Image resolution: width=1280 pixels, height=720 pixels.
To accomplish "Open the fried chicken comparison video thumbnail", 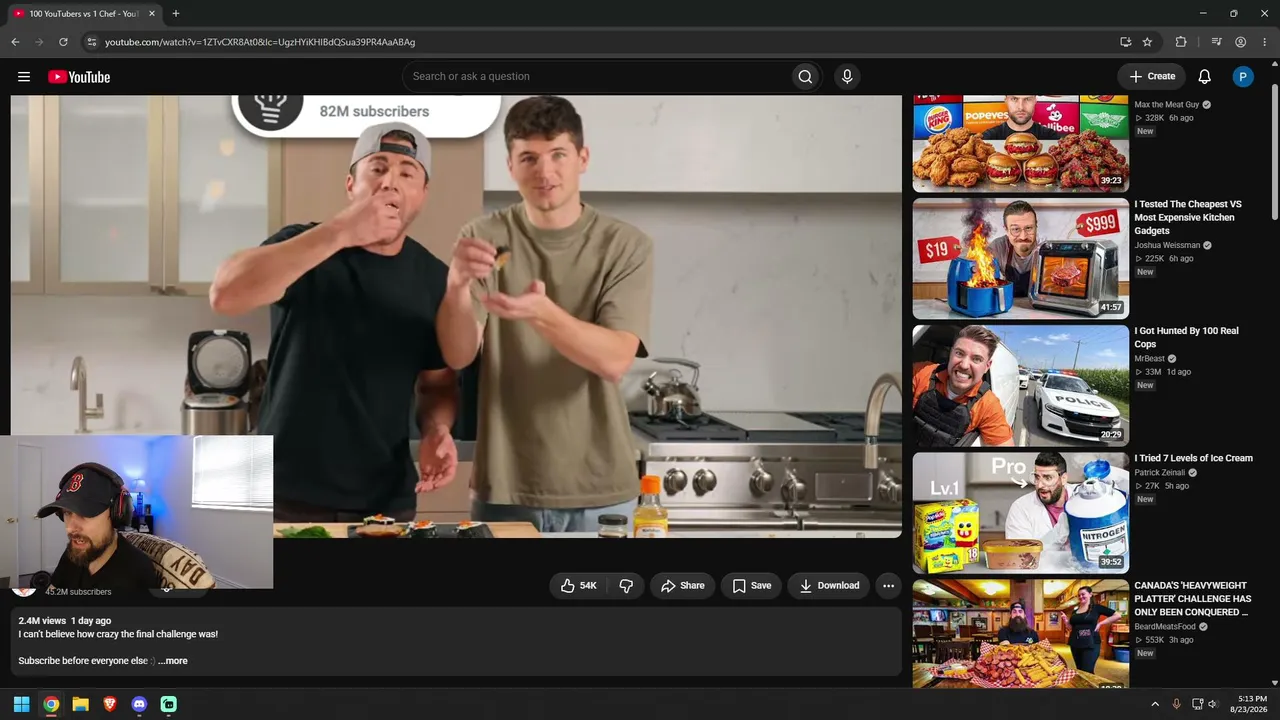I will click(x=1021, y=144).
